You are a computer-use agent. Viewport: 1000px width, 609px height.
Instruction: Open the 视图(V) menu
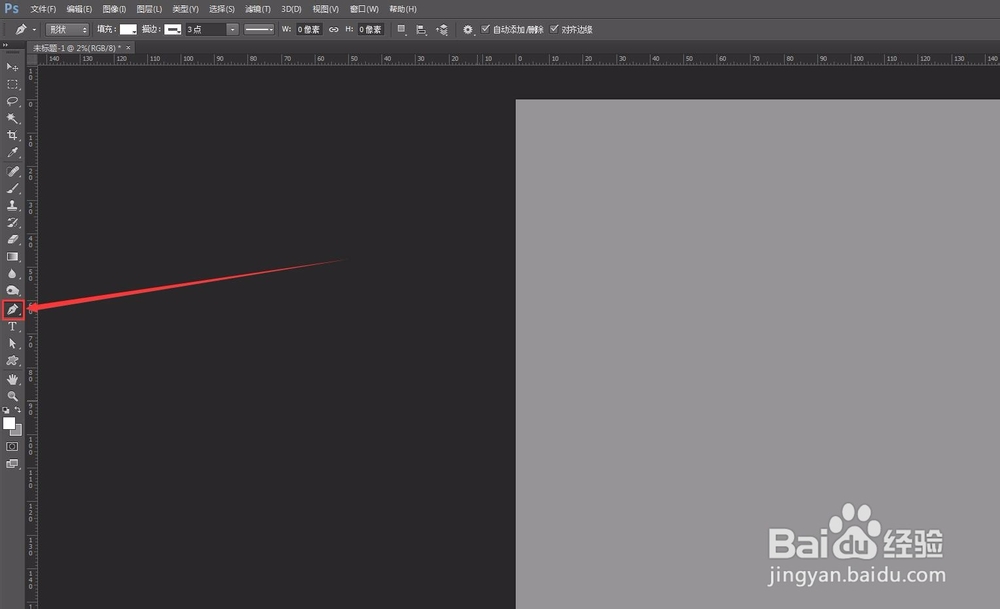tap(325, 9)
